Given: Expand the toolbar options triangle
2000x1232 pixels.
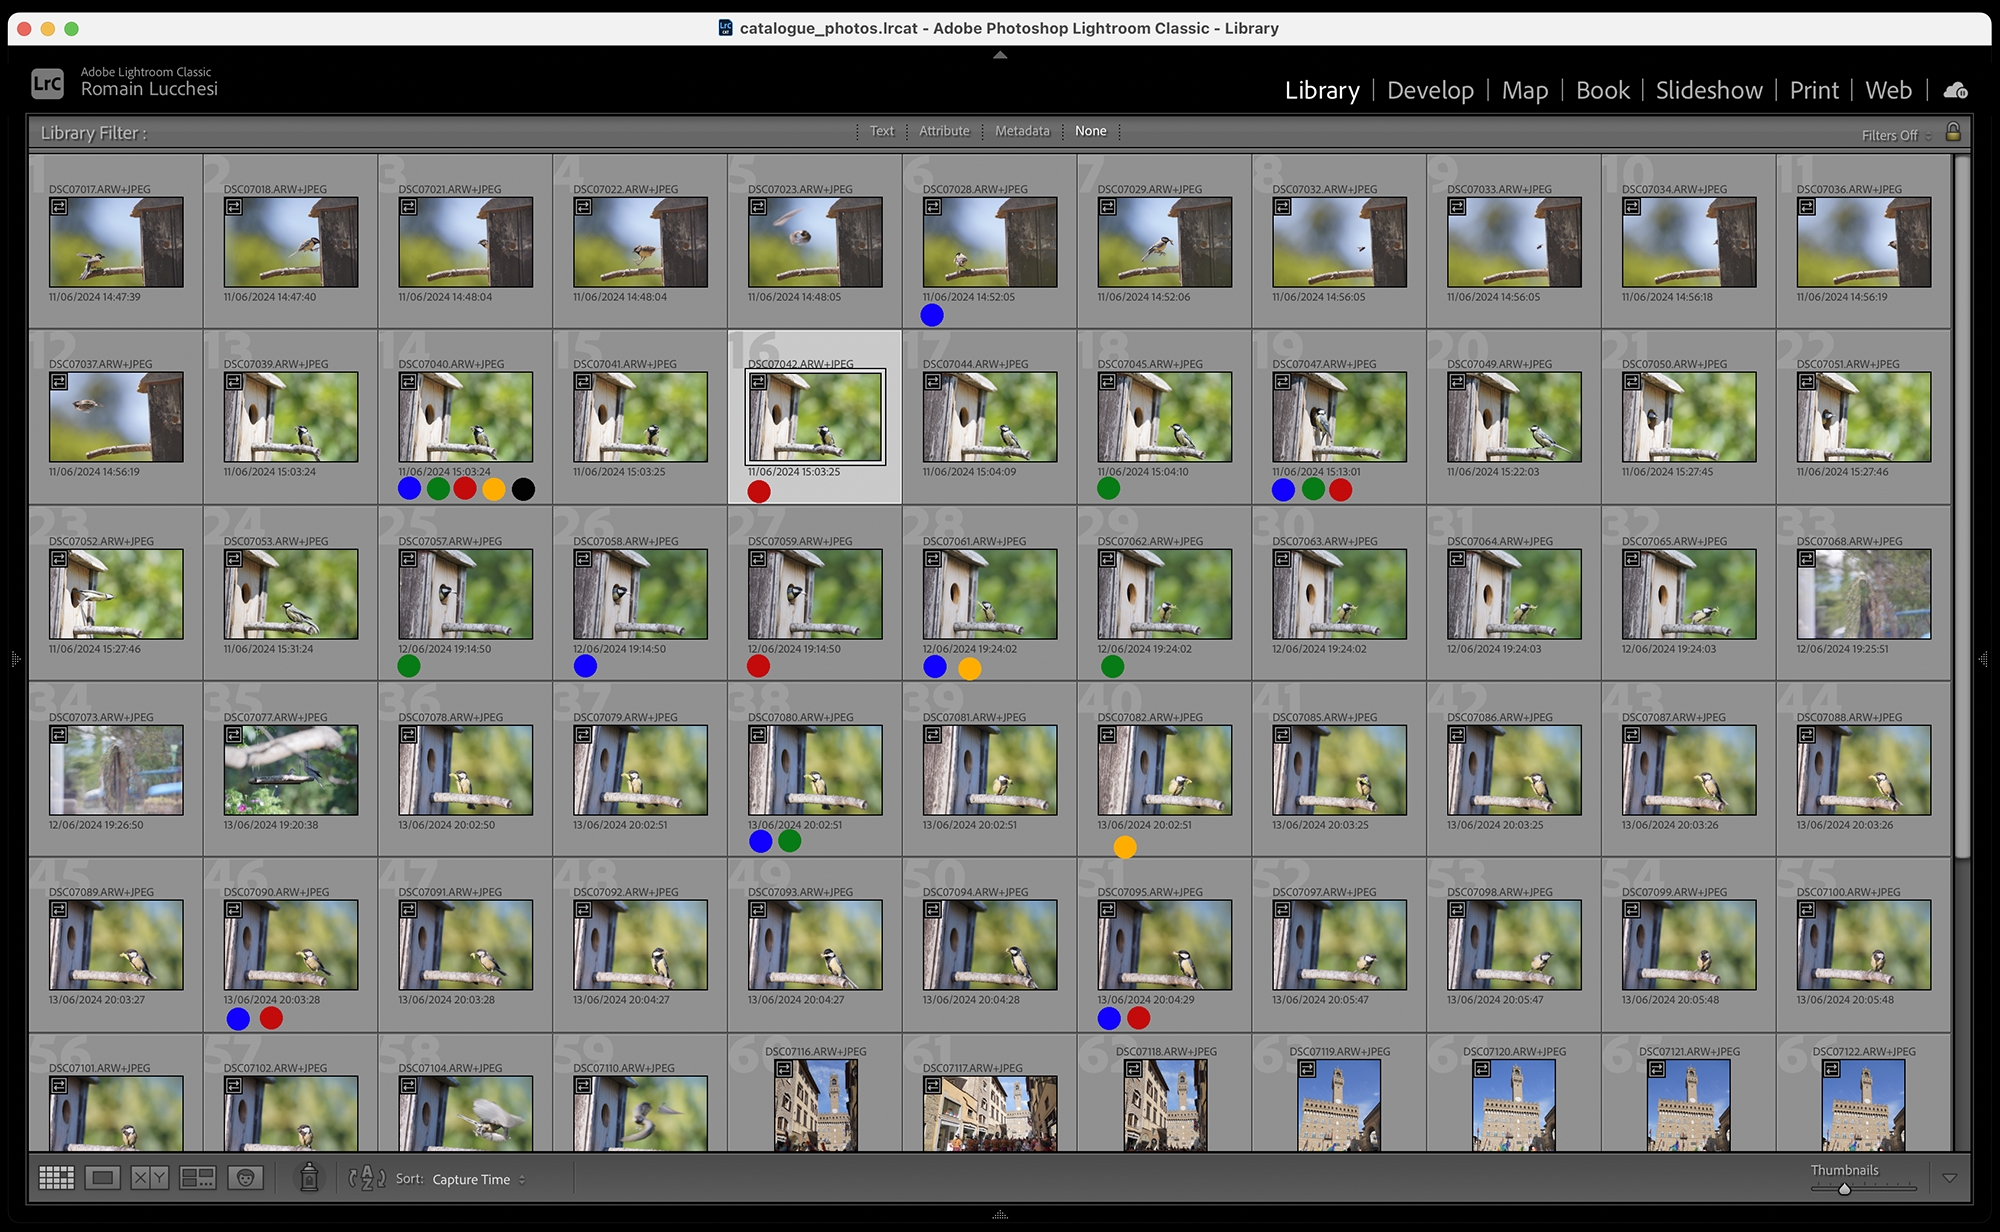Looking at the screenshot, I should (x=1949, y=1178).
